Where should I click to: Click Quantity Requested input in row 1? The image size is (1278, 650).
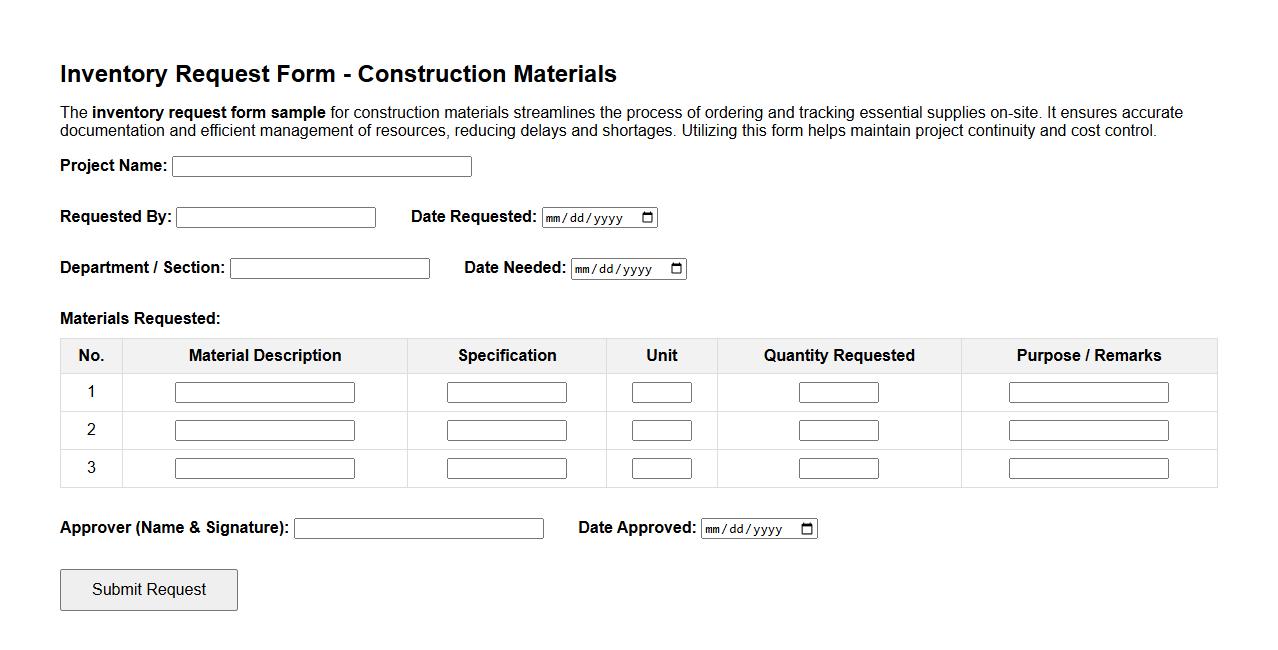pyautogui.click(x=838, y=391)
